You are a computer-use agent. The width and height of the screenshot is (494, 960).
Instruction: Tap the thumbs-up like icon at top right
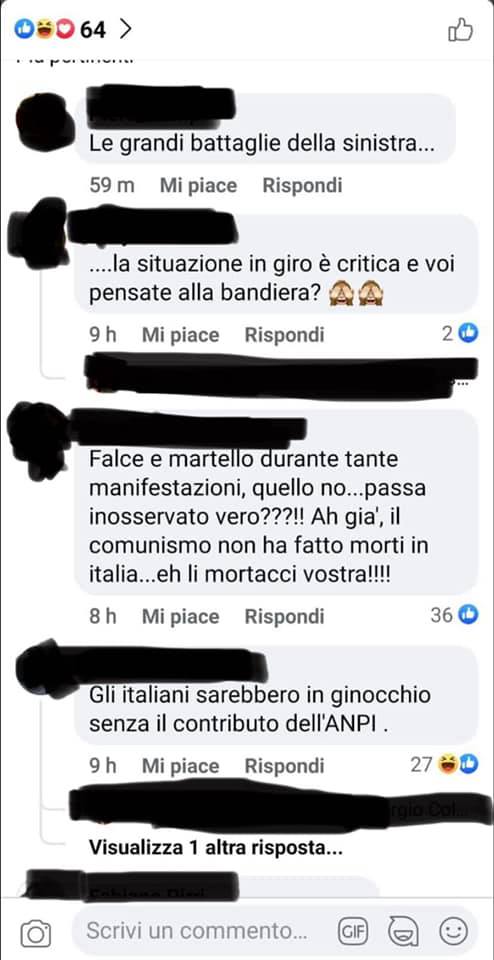click(460, 29)
